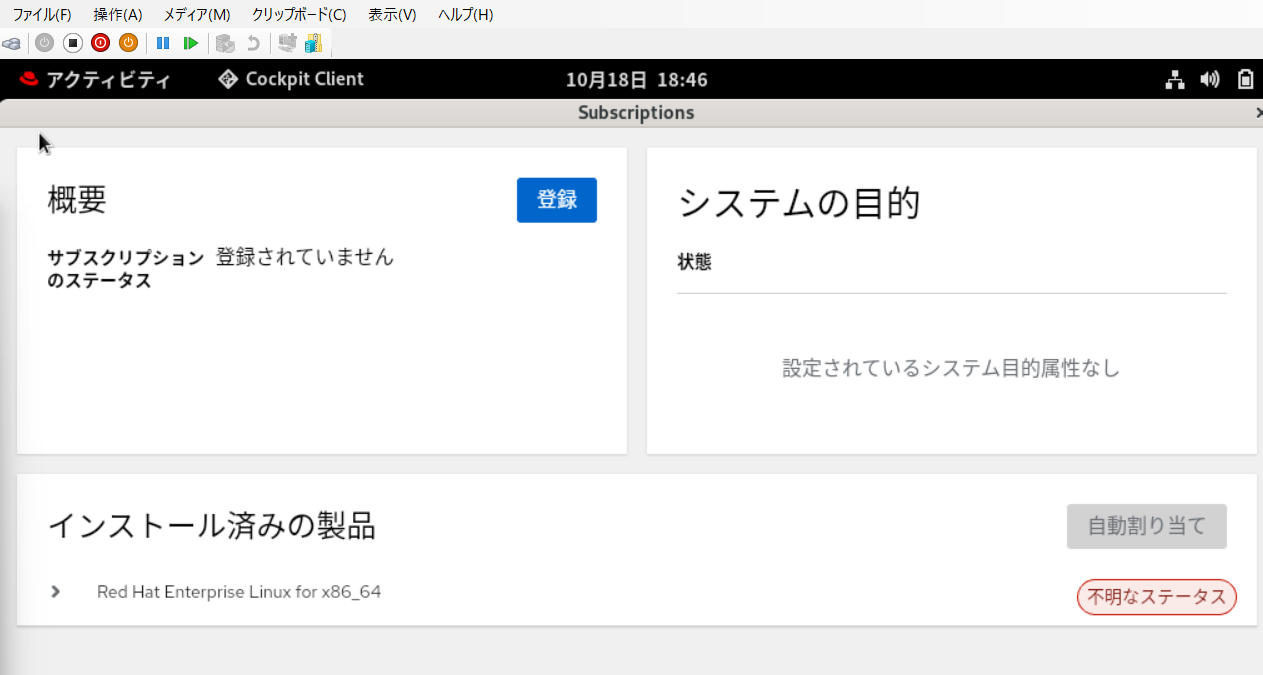1263x675 pixels.
Task: Expand the Red Hat Enterprise Linux row chevron
Action: pos(56,592)
